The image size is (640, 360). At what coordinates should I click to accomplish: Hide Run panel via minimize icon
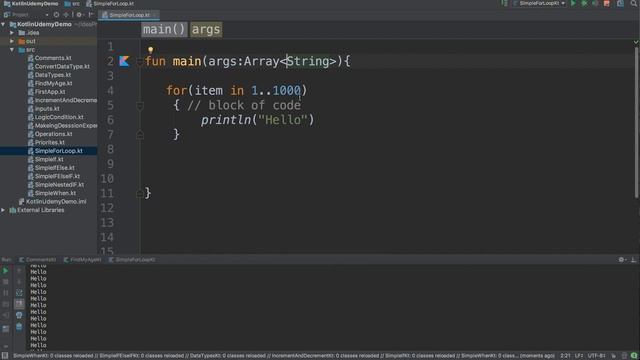point(633,260)
